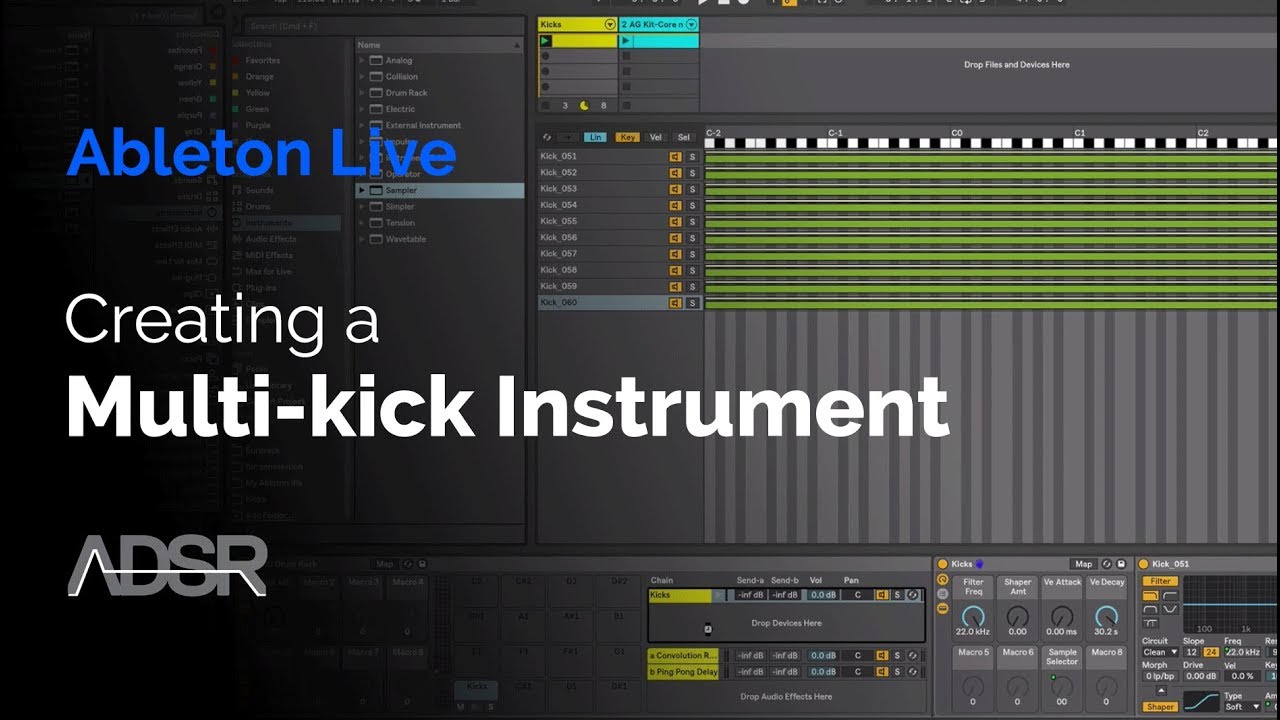Hot-swap the Kicks rack preset
Image resolution: width=1280 pixels, height=720 pixels.
pyautogui.click(x=1107, y=564)
